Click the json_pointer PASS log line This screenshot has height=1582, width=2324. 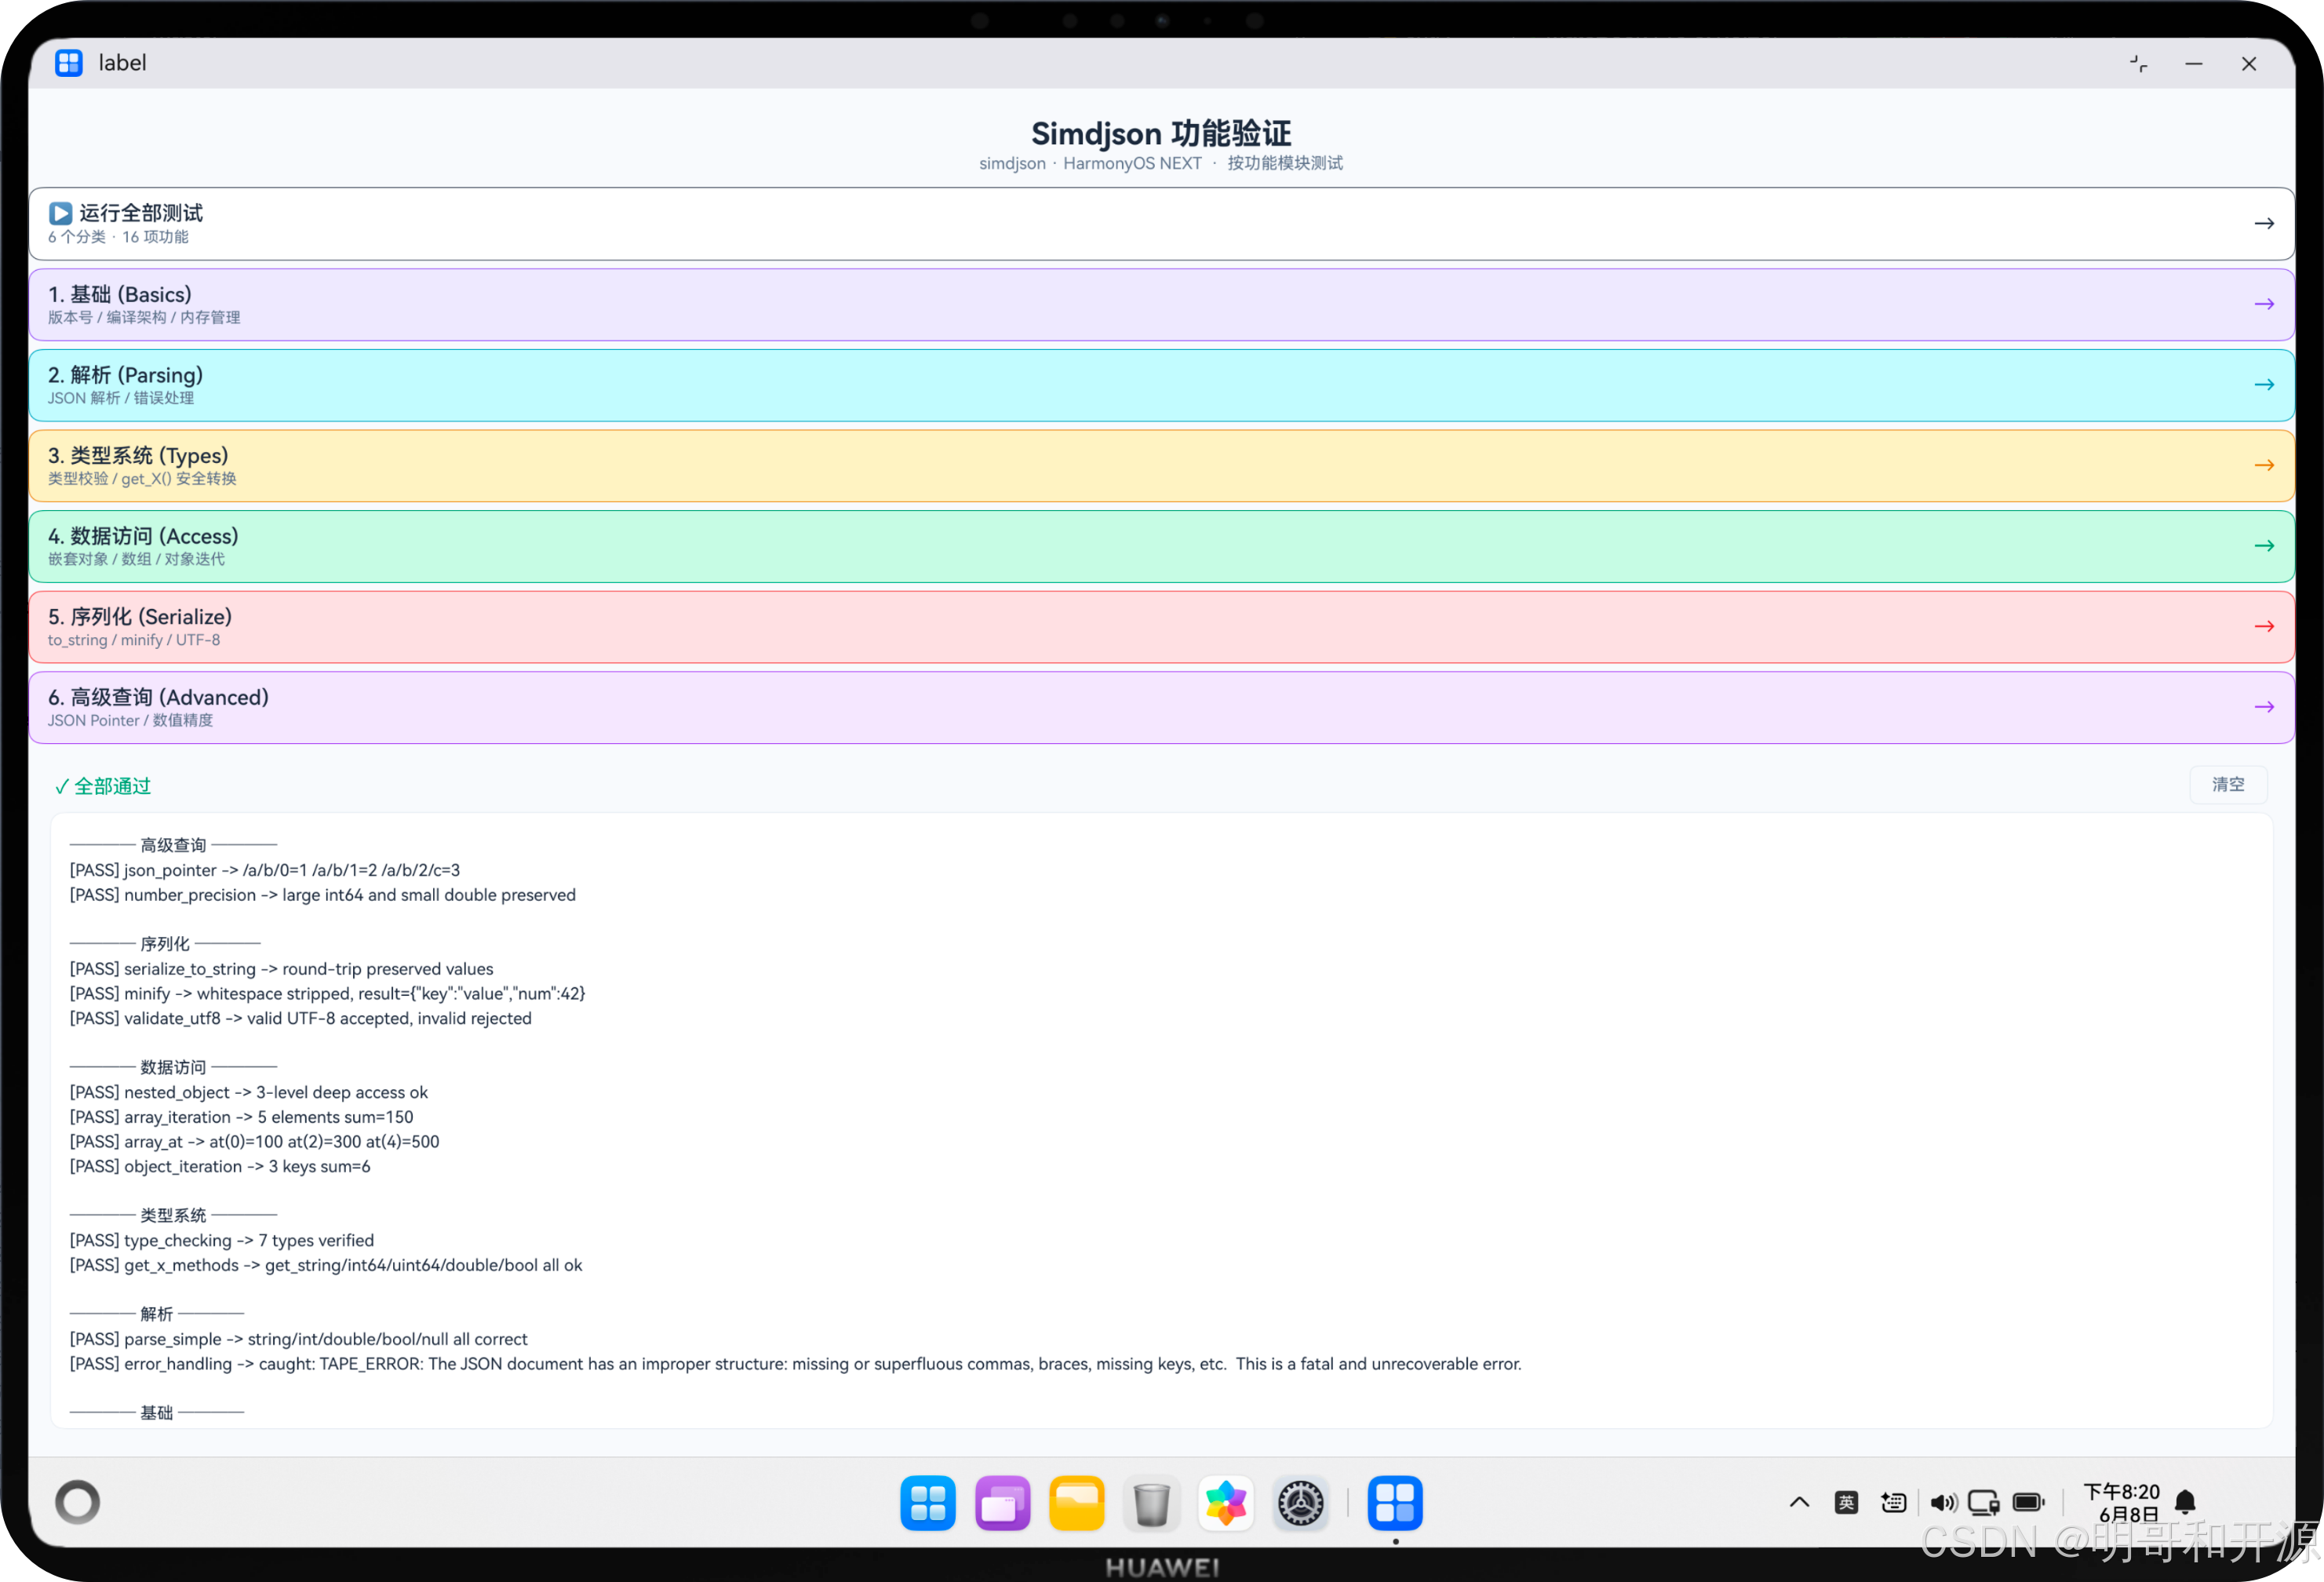tap(265, 870)
